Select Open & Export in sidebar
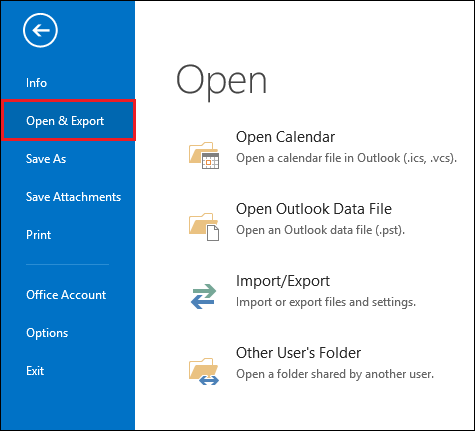 tap(68, 120)
